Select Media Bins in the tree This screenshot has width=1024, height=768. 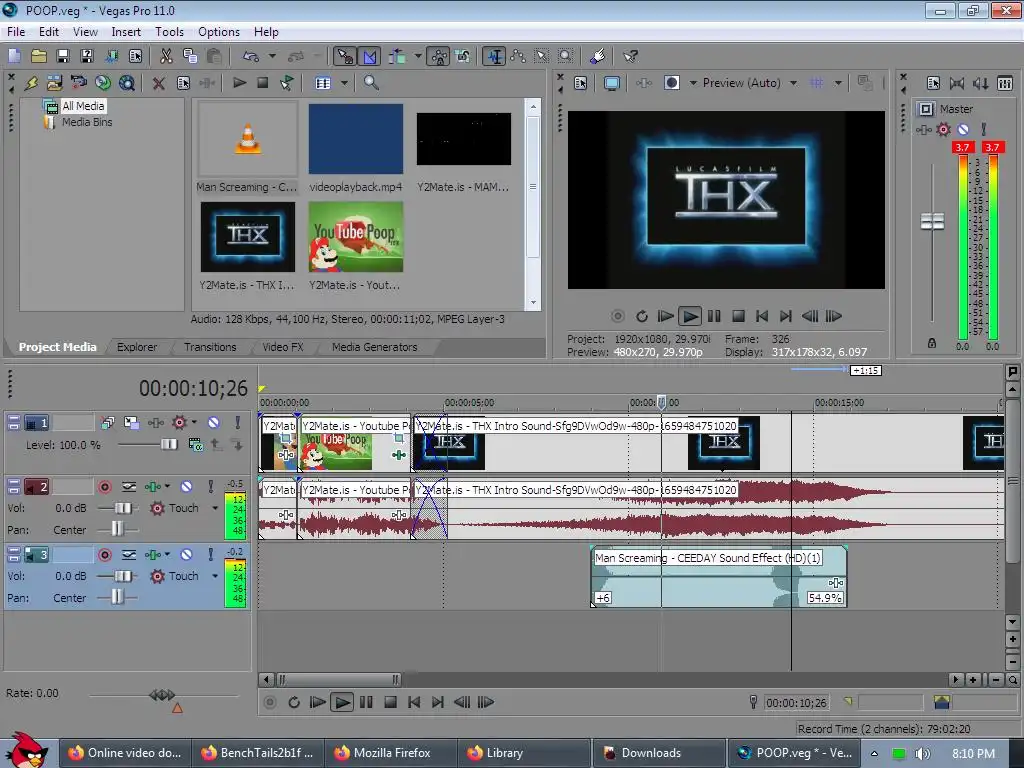(x=87, y=122)
